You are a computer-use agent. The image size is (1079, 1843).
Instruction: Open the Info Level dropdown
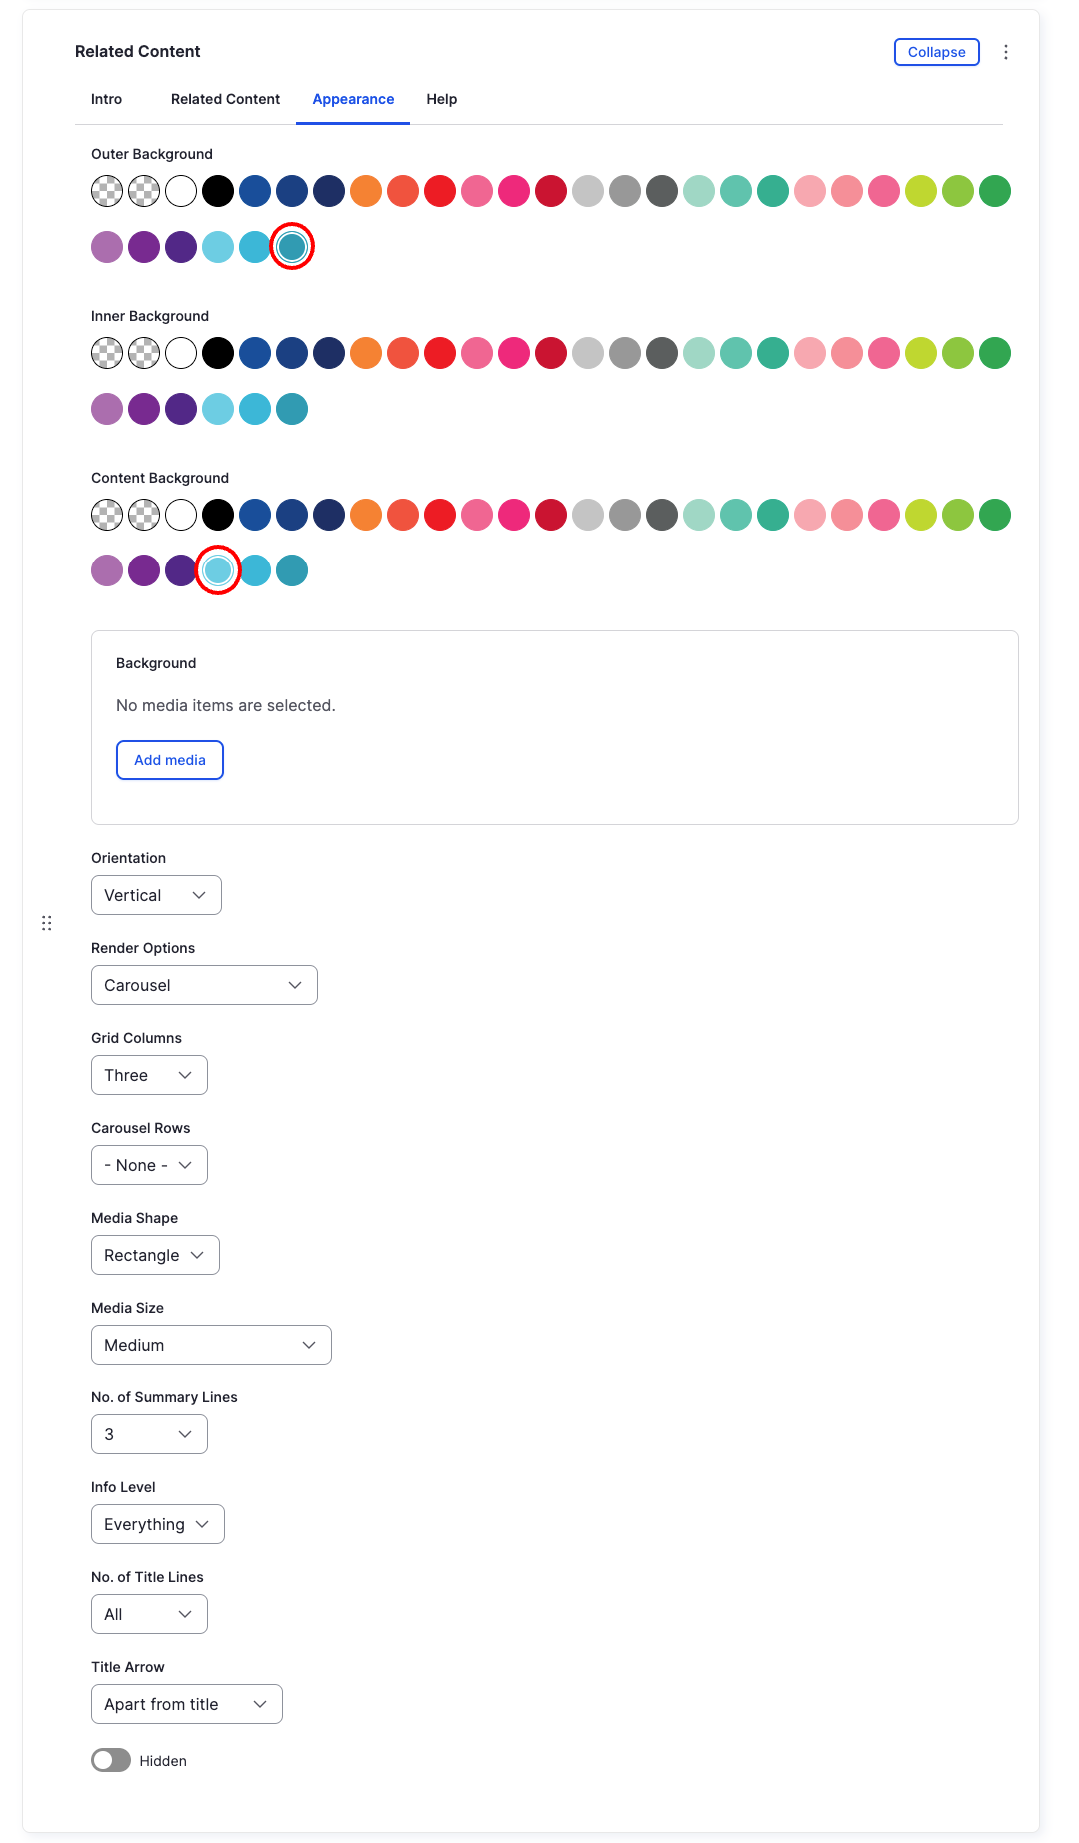coord(157,1523)
